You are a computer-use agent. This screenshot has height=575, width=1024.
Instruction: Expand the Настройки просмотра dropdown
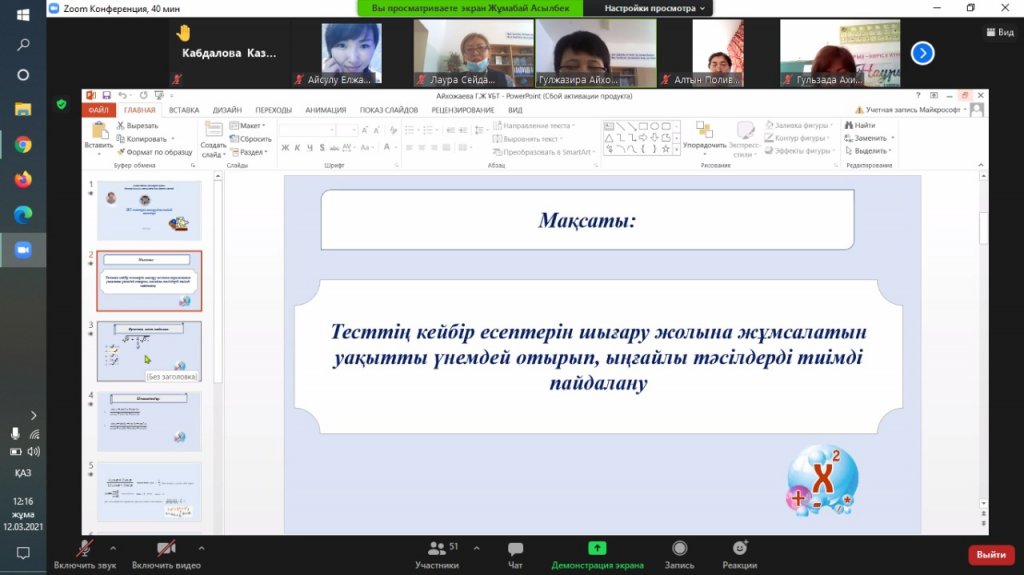(654, 8)
